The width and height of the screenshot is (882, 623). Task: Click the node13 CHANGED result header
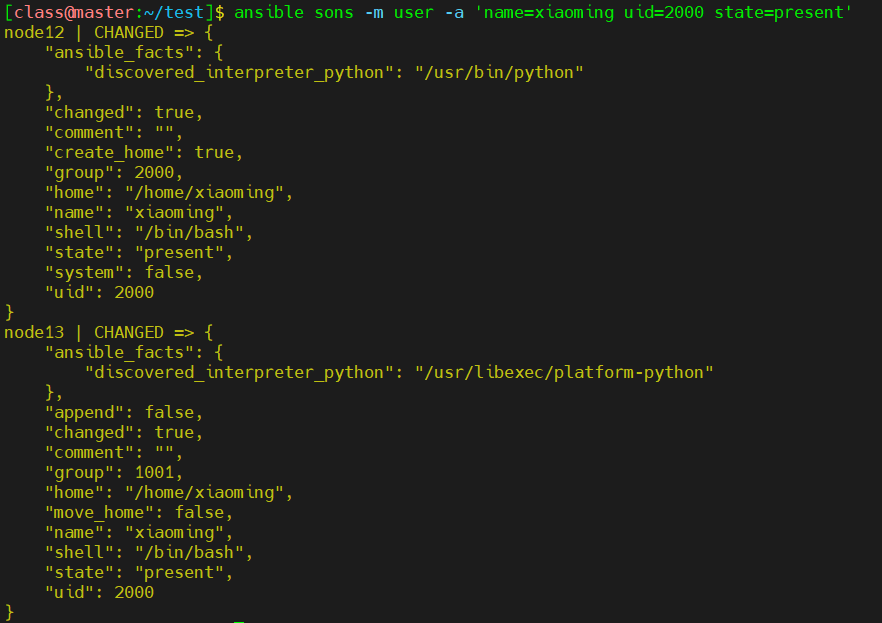[x=108, y=332]
